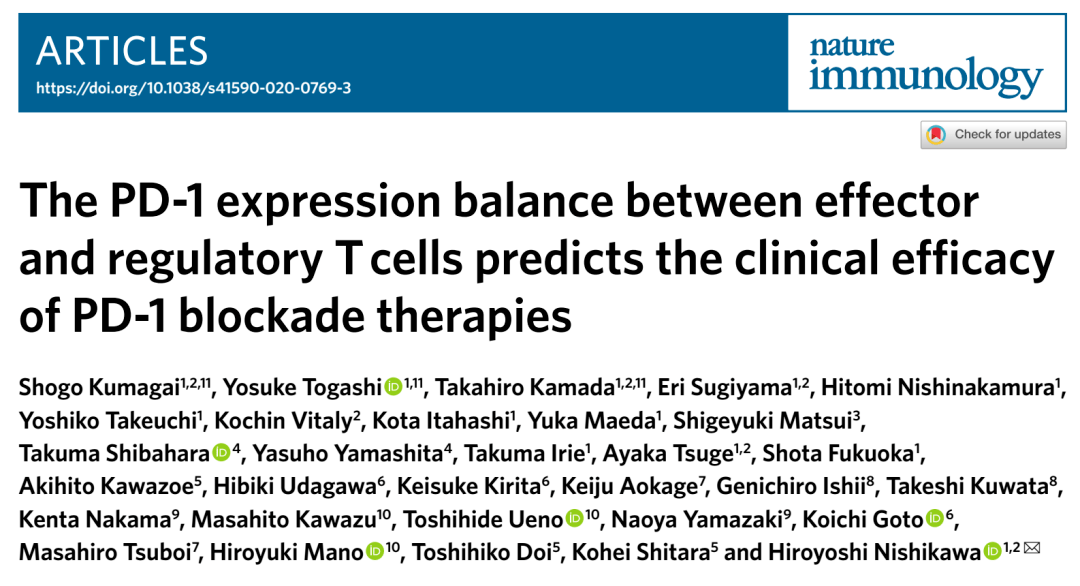The height and width of the screenshot is (586, 1080).
Task: Click ORCID icon beside Toshihide Ueno
Action: (x=574, y=519)
